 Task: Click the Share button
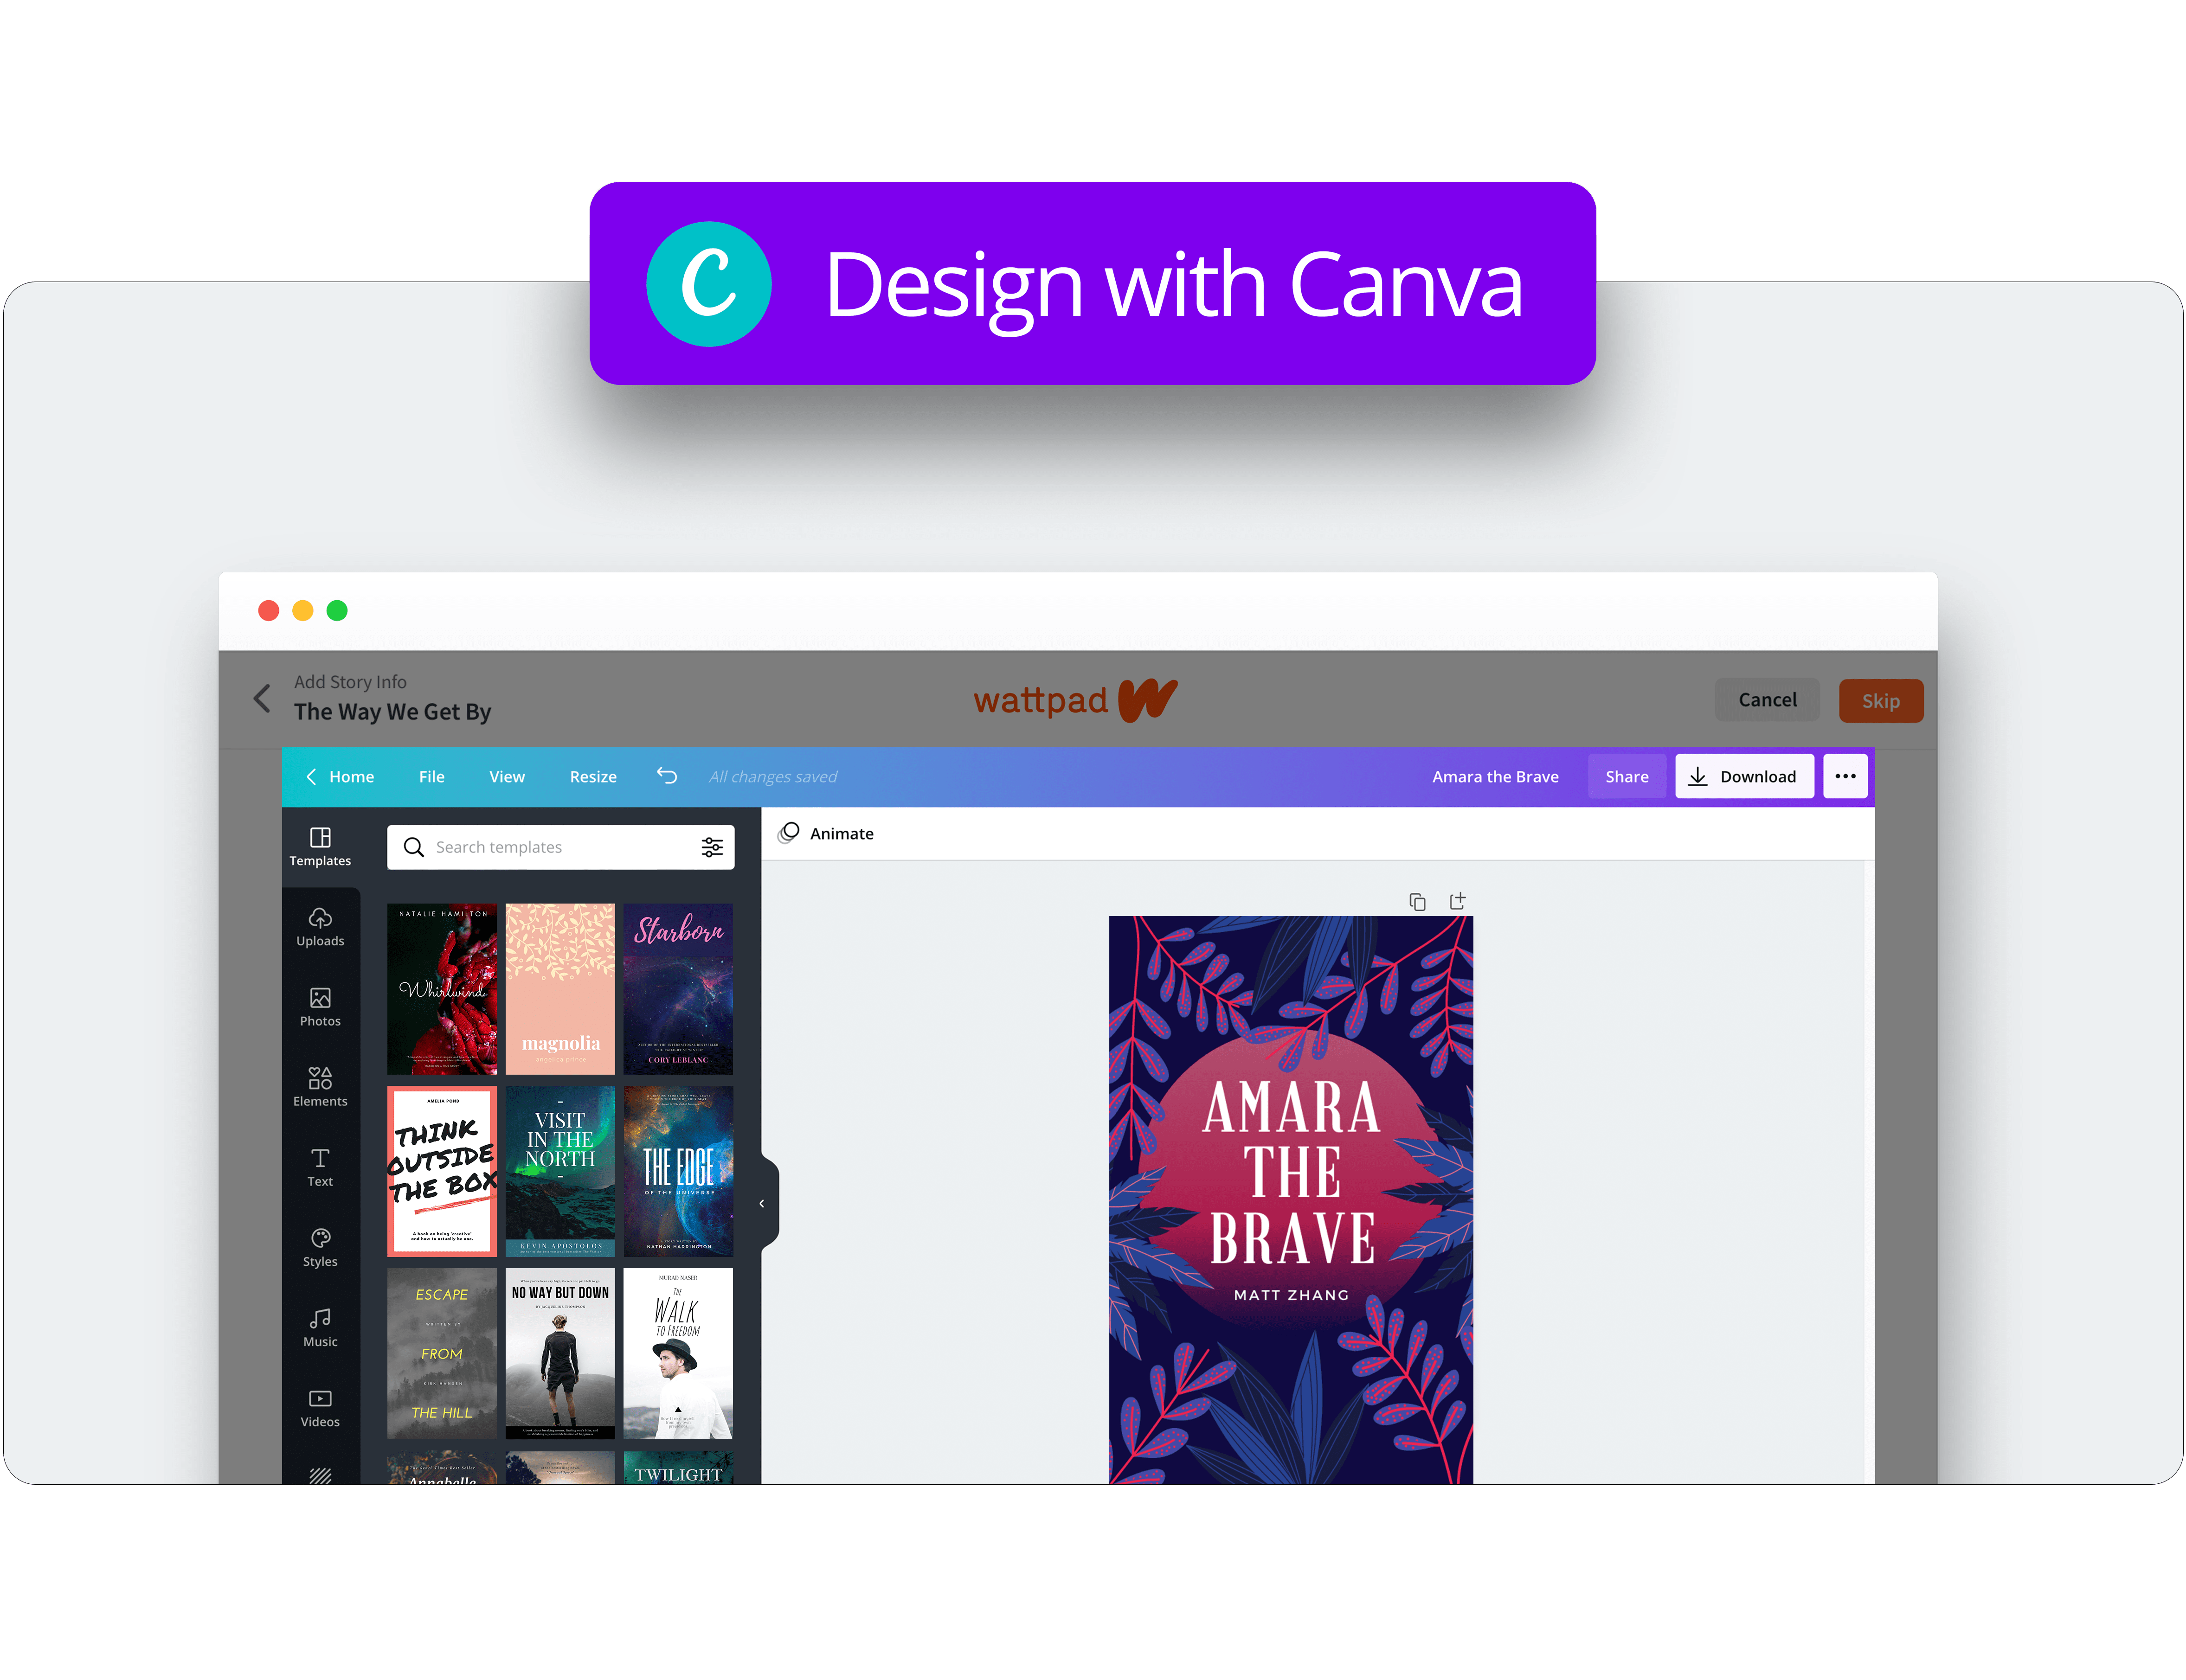1627,776
